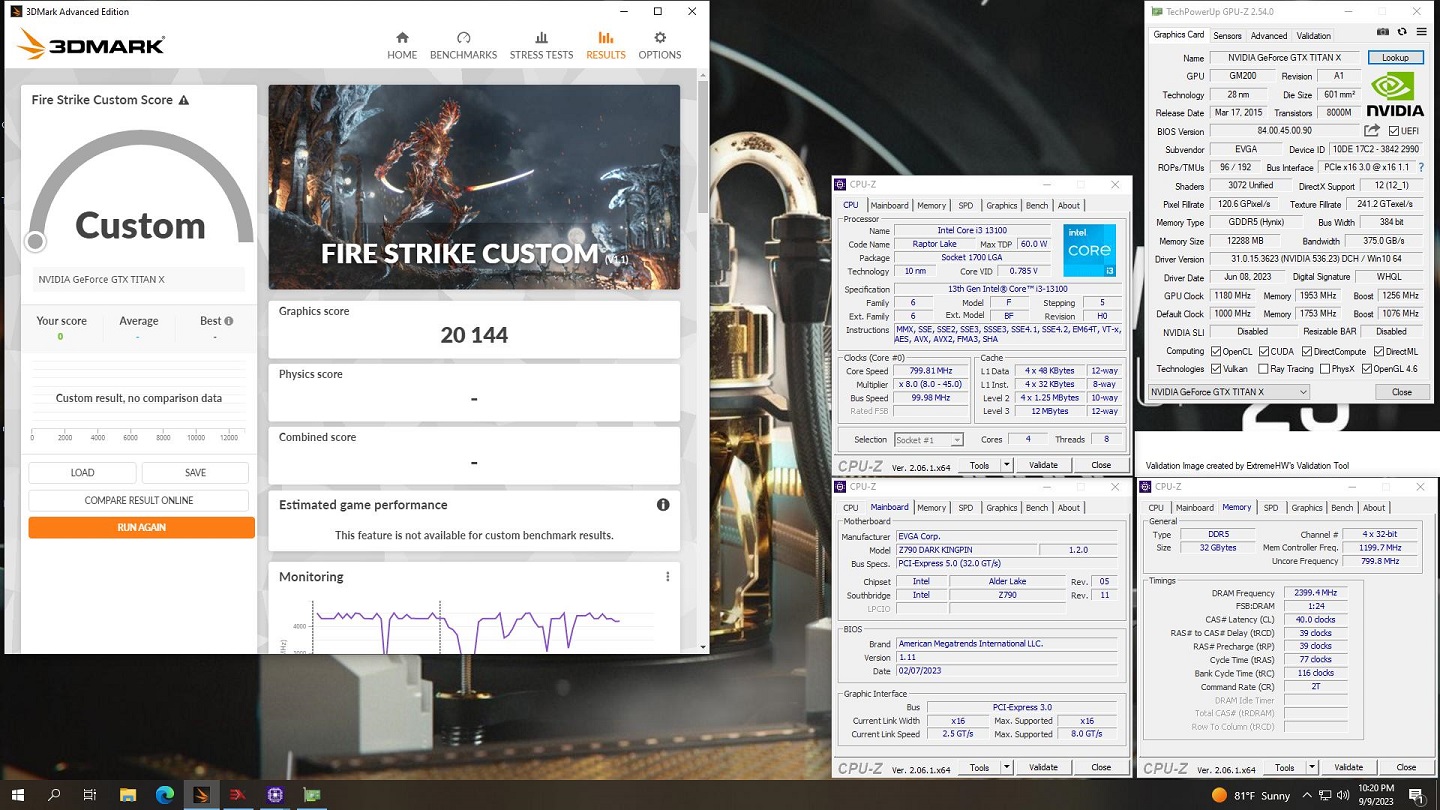Click the GPU-Z BIOS share/export icon
1440x810 pixels.
1372,131
